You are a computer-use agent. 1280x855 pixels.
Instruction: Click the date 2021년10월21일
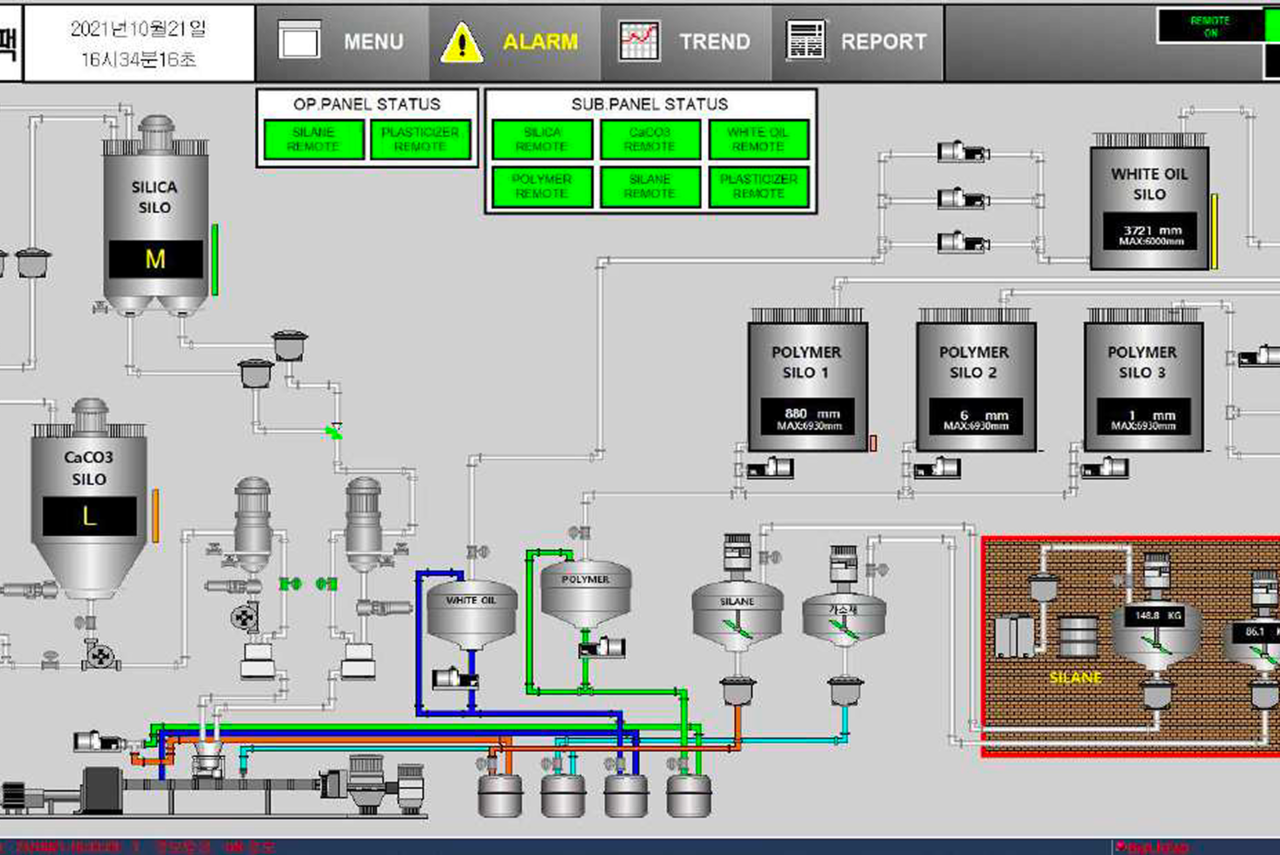(138, 29)
